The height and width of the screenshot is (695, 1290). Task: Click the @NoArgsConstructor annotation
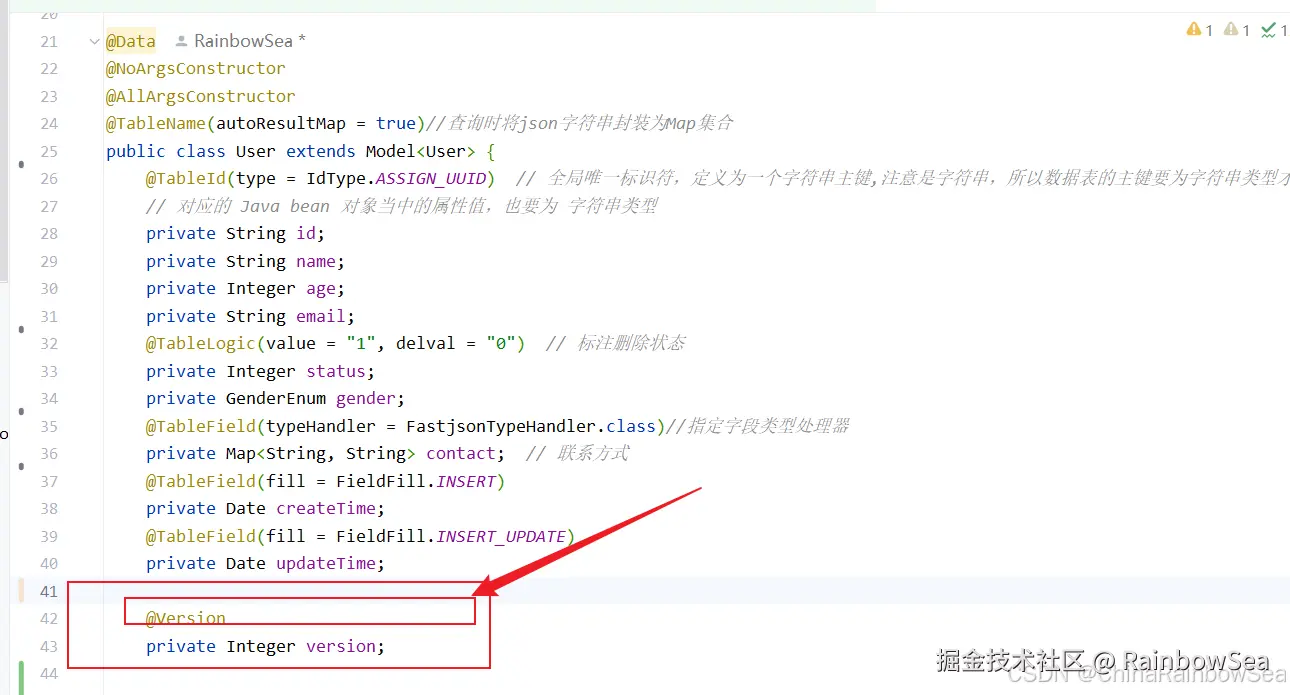(196, 68)
